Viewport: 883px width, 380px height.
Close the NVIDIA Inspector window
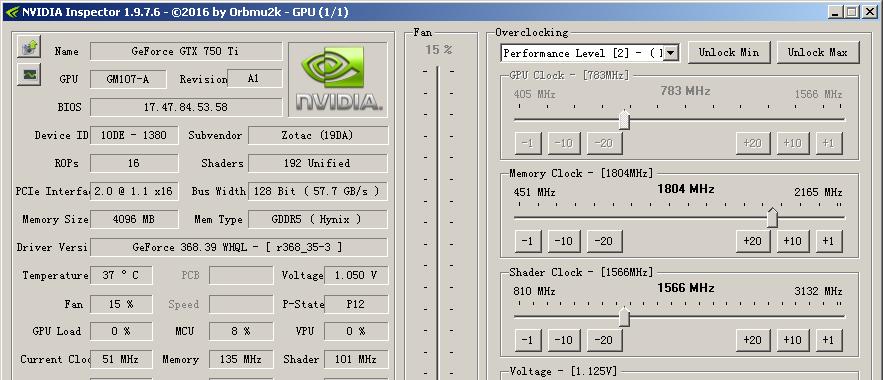click(x=869, y=12)
